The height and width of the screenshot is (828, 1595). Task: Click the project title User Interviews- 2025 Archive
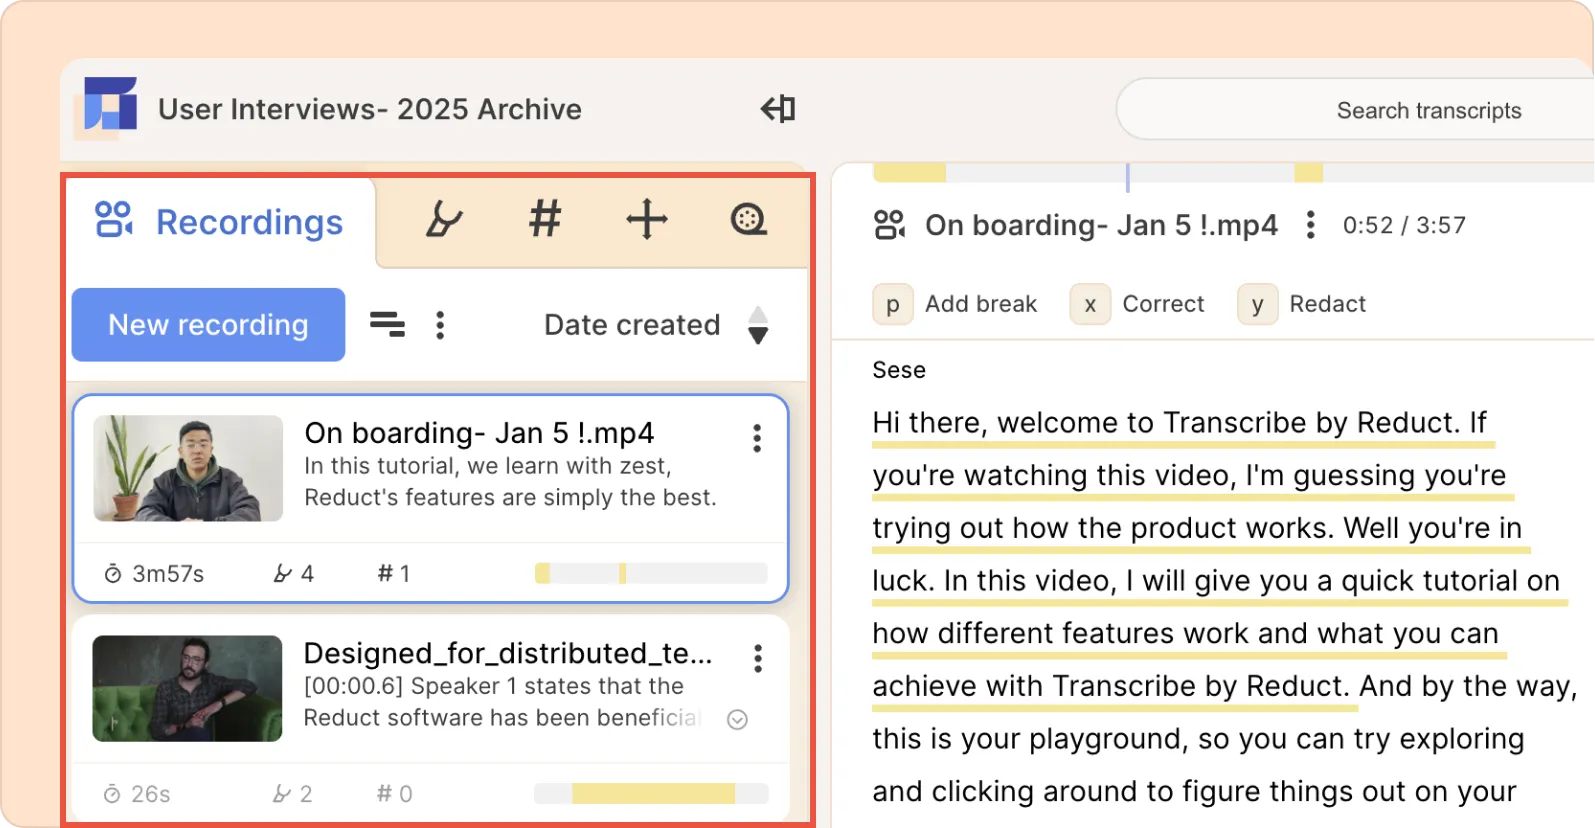tap(370, 109)
